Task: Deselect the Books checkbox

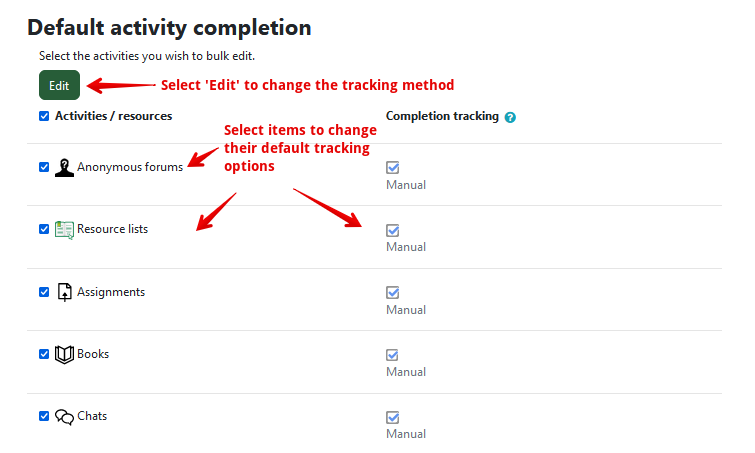Action: (44, 354)
